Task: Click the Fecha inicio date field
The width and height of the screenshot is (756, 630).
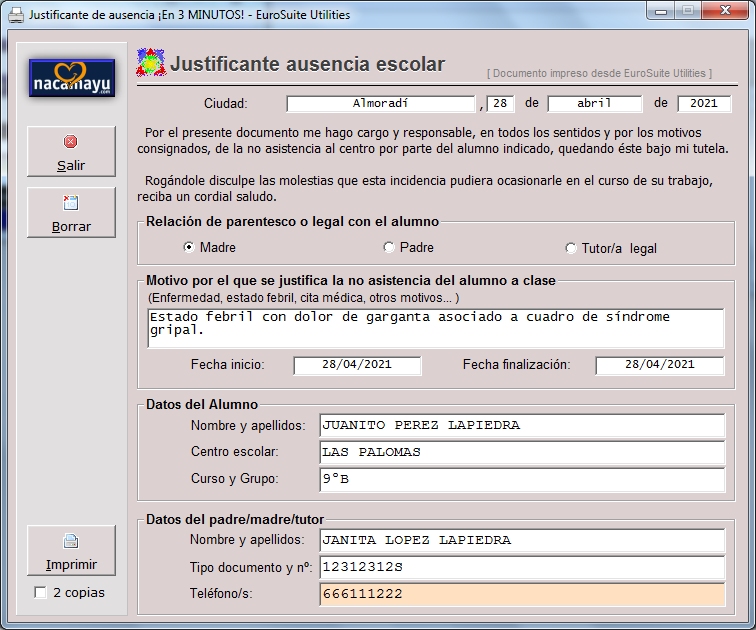Action: [357, 365]
